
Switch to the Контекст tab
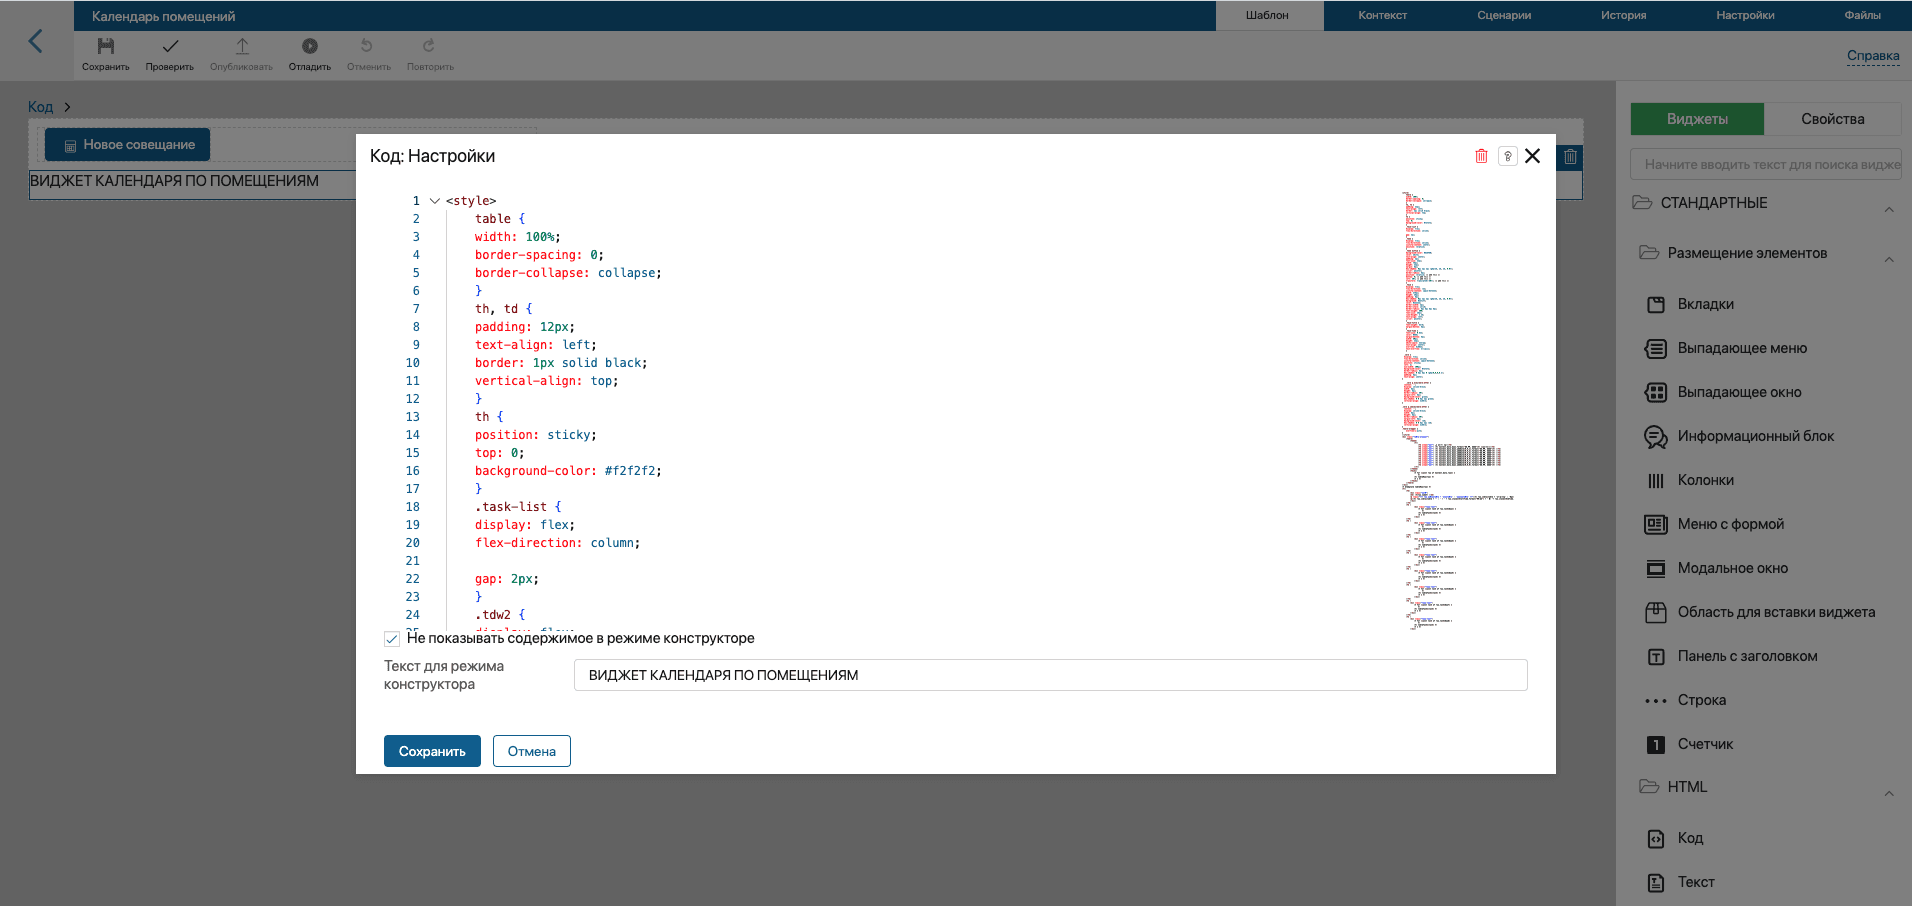1382,15
